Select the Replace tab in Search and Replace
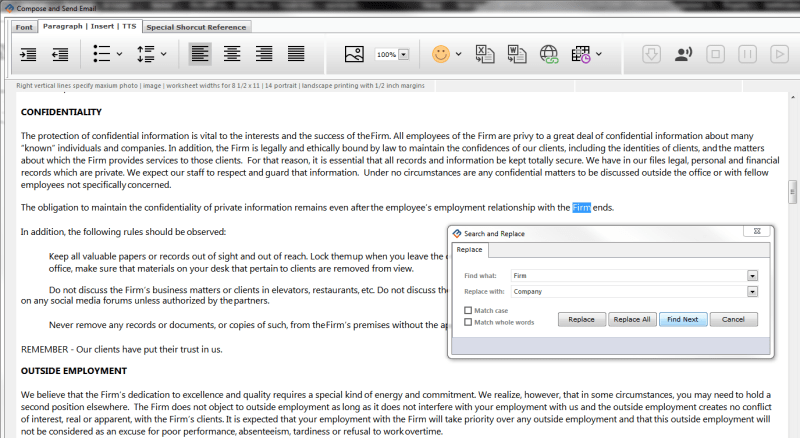 click(469, 250)
